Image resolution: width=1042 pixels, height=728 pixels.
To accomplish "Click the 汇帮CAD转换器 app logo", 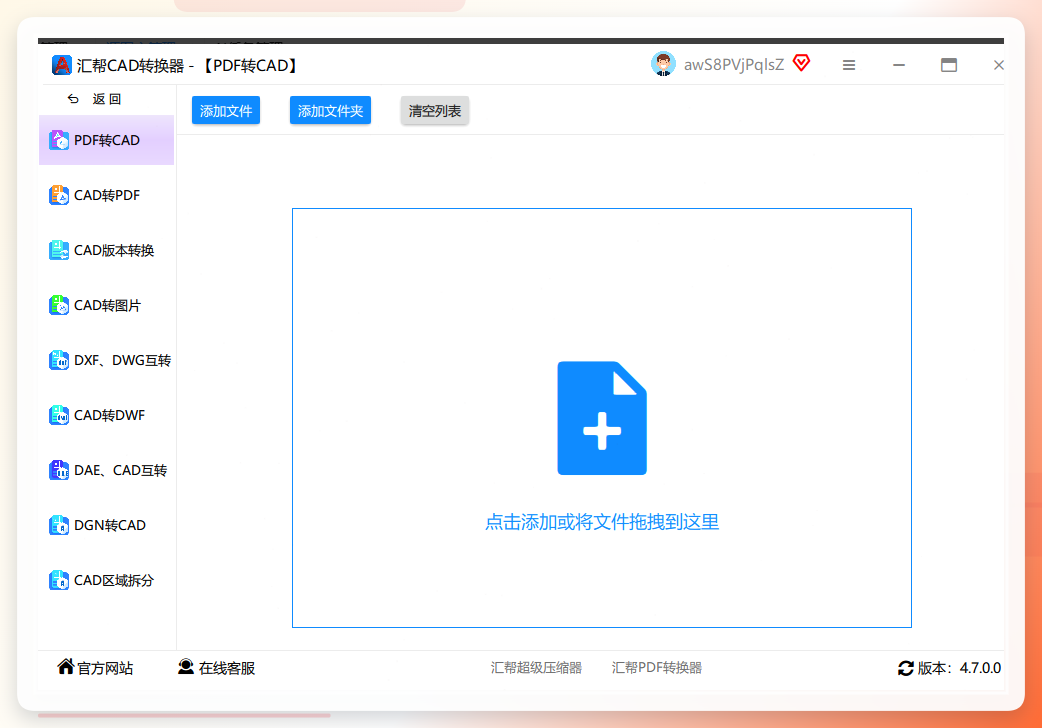I will coord(62,65).
